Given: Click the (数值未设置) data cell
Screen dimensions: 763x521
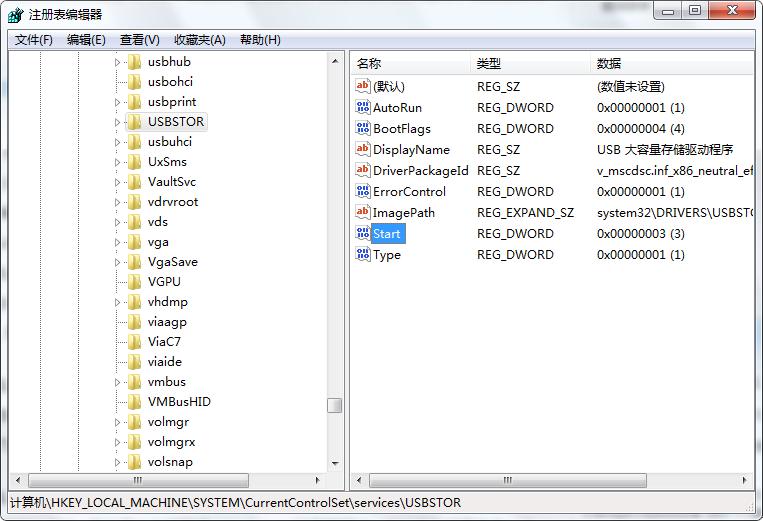Looking at the screenshot, I should (631, 87).
